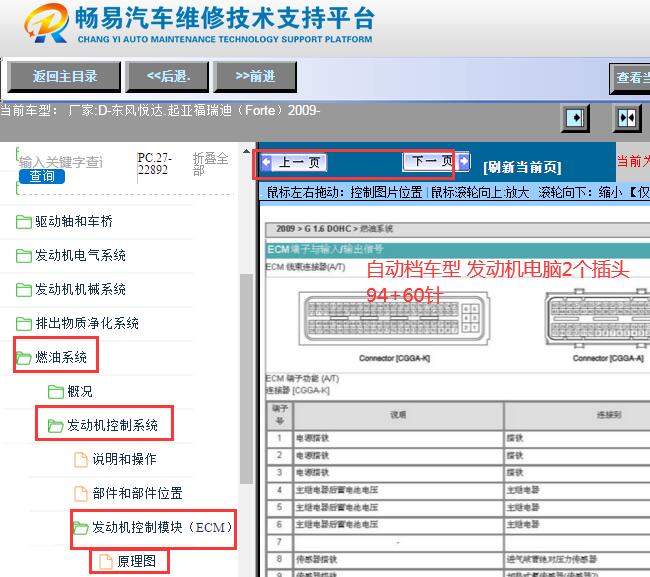Image resolution: width=650 pixels, height=577 pixels.
Task: Click the terminal 4 row in the table
Action: point(458,490)
